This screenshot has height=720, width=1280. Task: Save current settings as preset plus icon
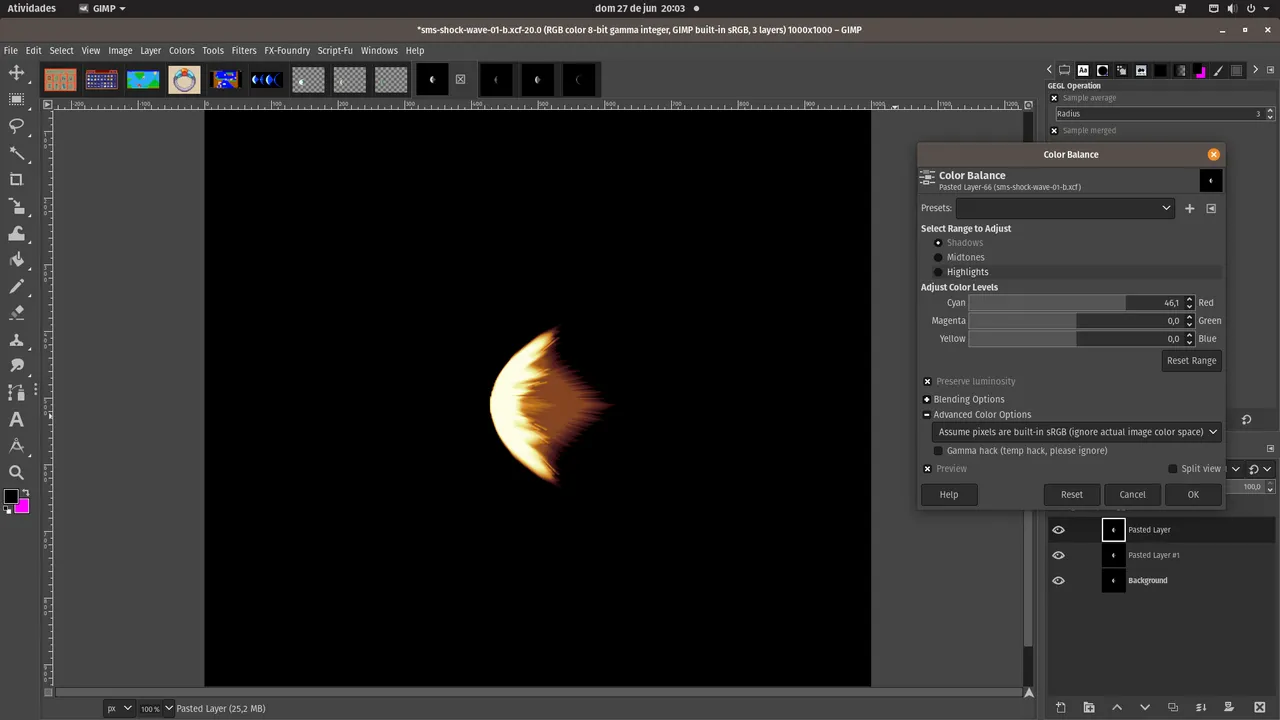(x=1189, y=208)
